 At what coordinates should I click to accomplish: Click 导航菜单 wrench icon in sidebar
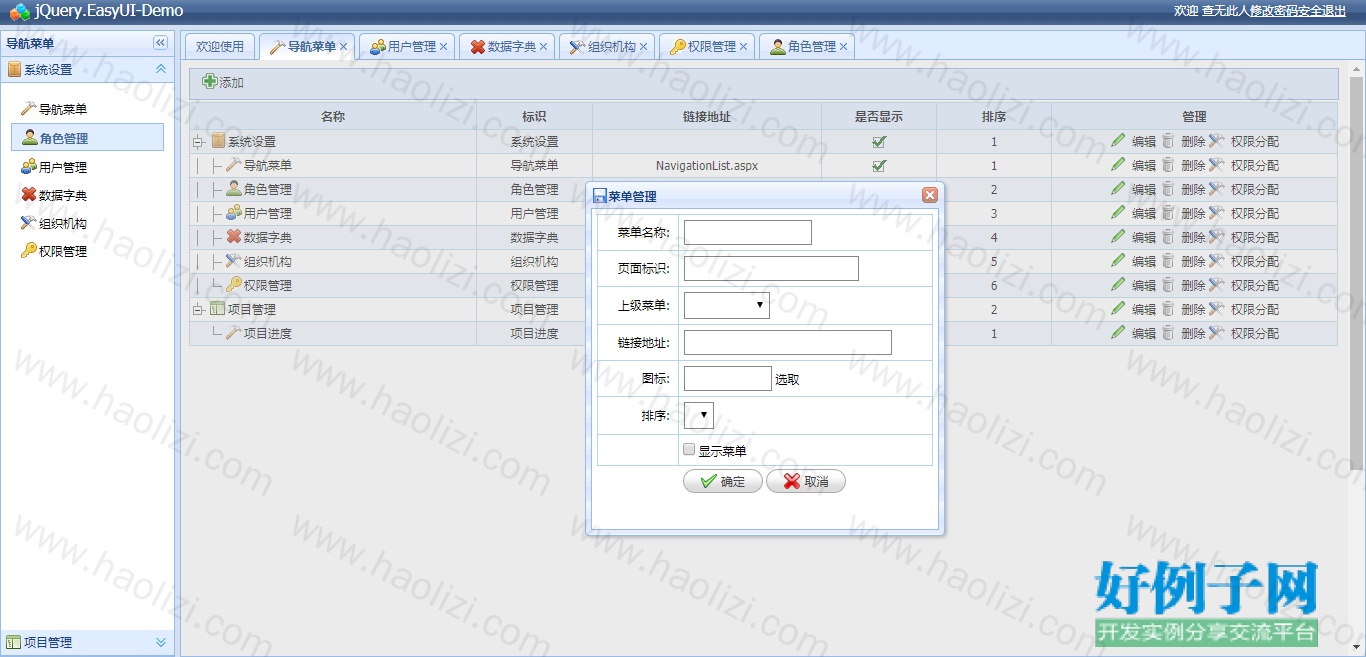[28, 108]
